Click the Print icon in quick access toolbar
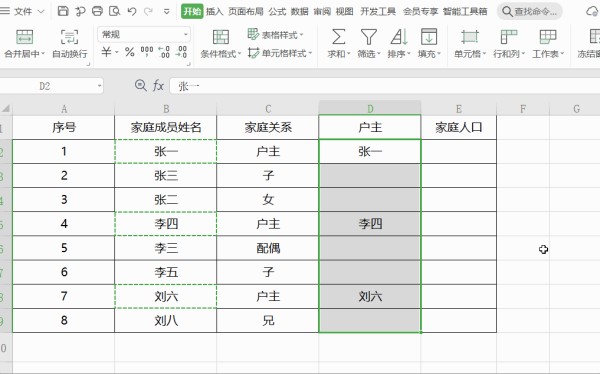 pyautogui.click(x=98, y=11)
